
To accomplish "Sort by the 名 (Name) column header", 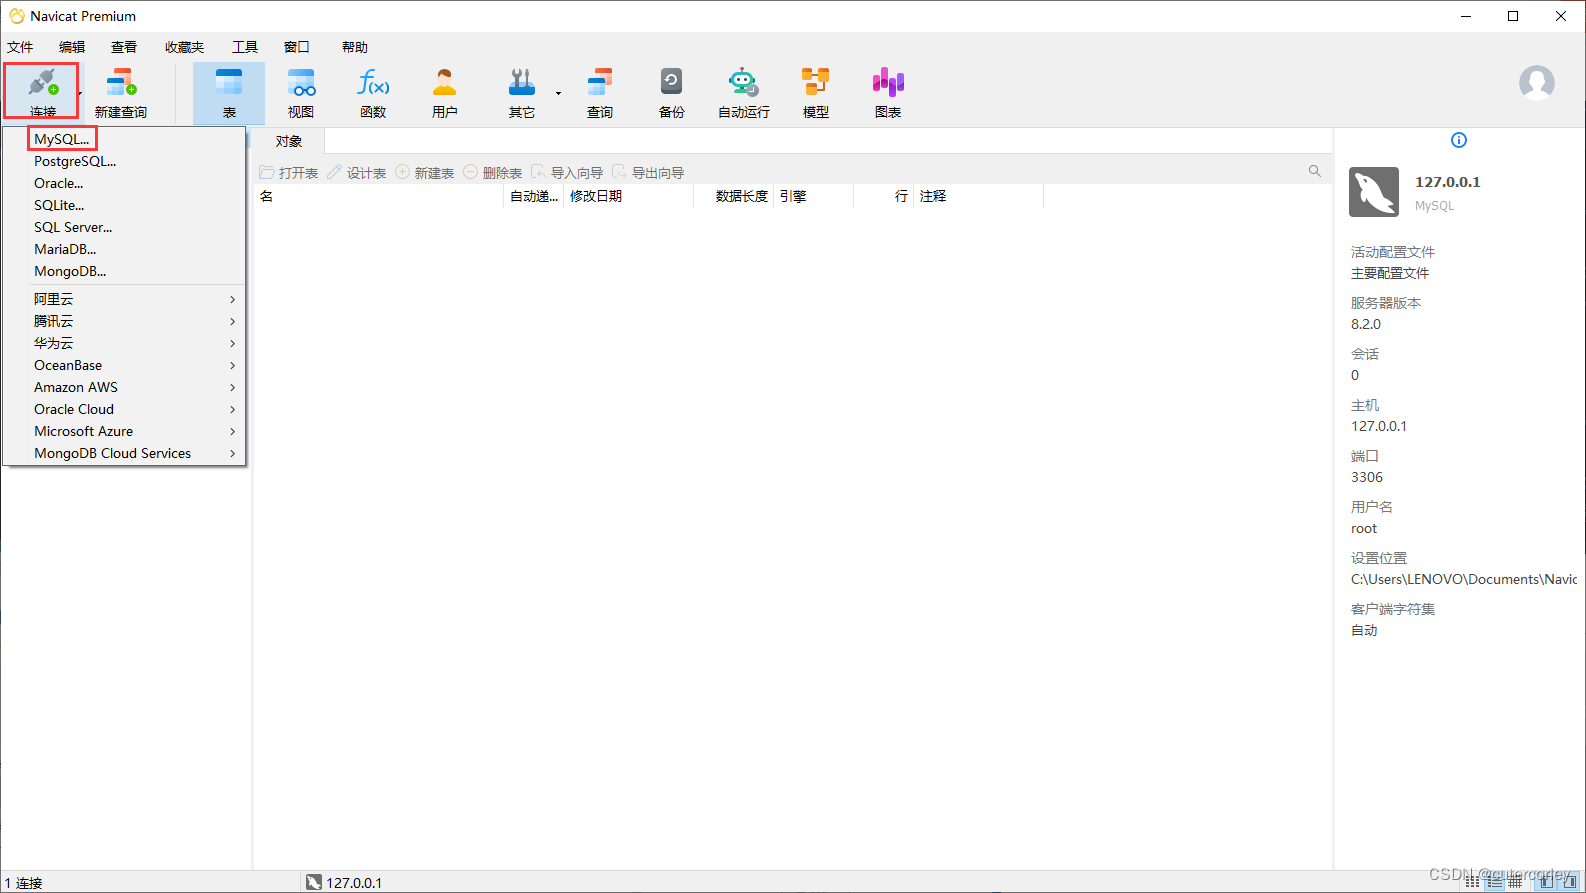I will [x=379, y=196].
